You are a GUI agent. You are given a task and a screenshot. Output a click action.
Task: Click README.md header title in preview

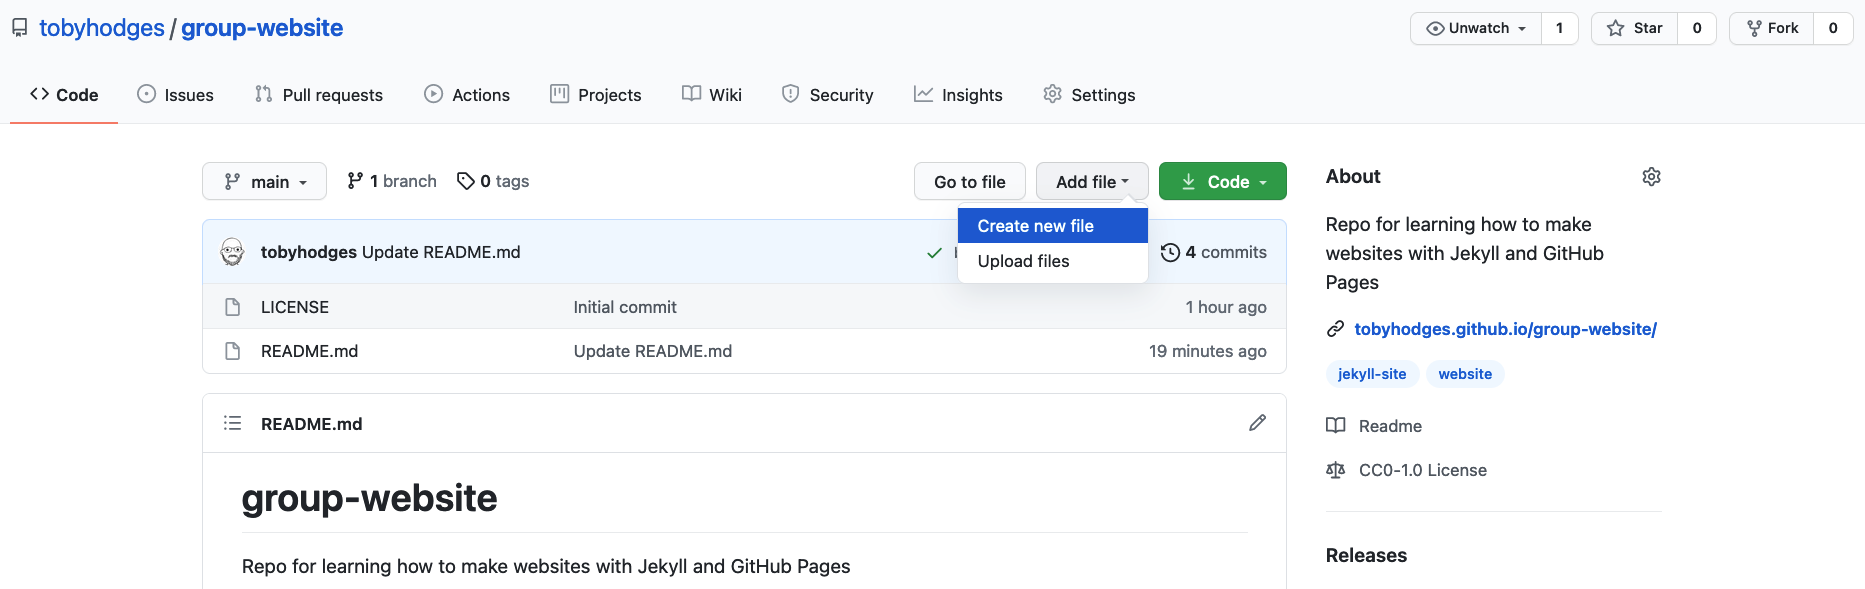(312, 424)
